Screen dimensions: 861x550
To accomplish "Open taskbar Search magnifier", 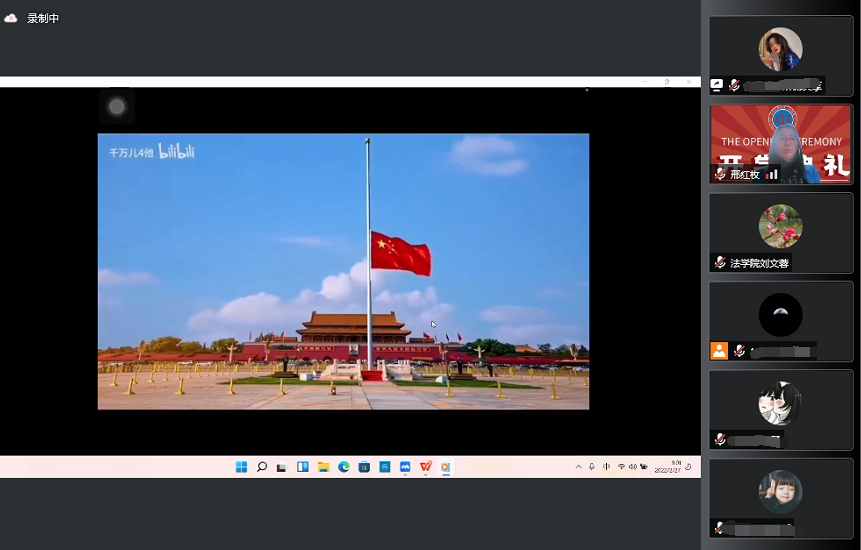I will coord(262,467).
